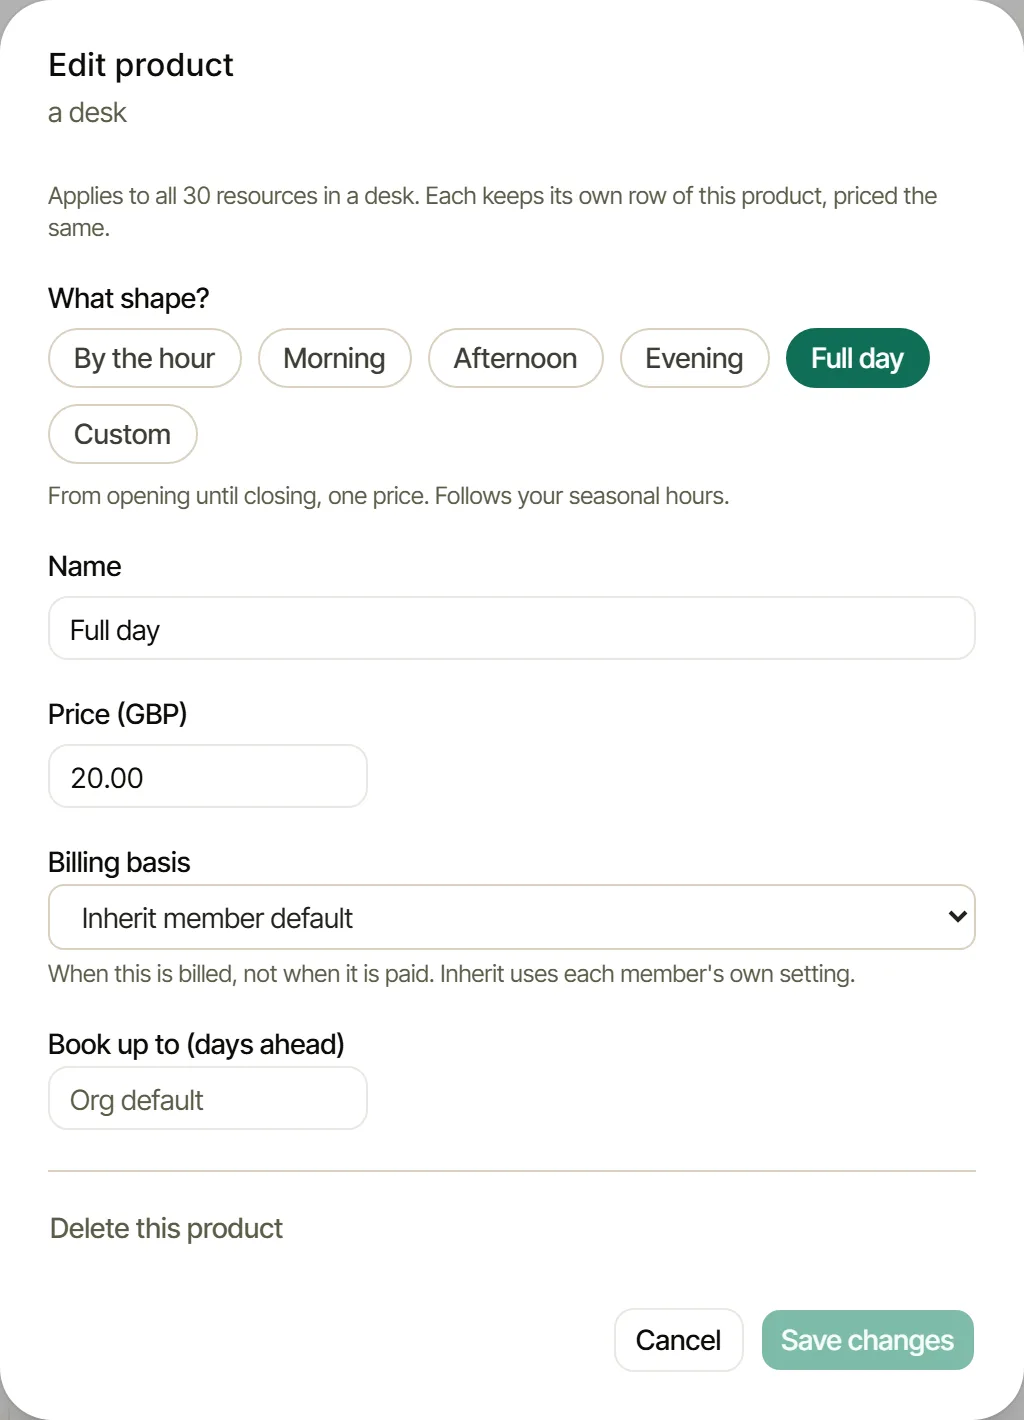
Task: Switch shape to Custom
Action: (123, 434)
